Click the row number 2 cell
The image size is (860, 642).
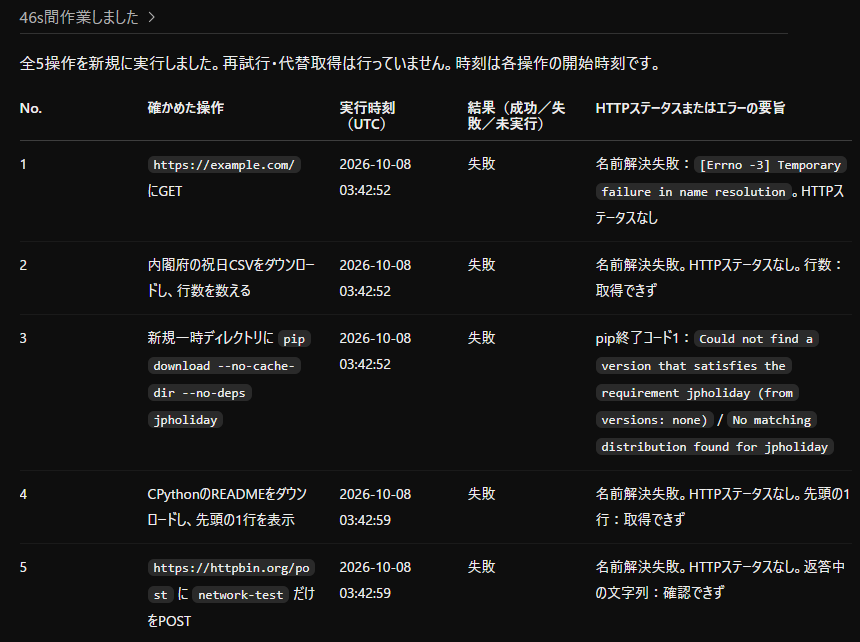23,265
